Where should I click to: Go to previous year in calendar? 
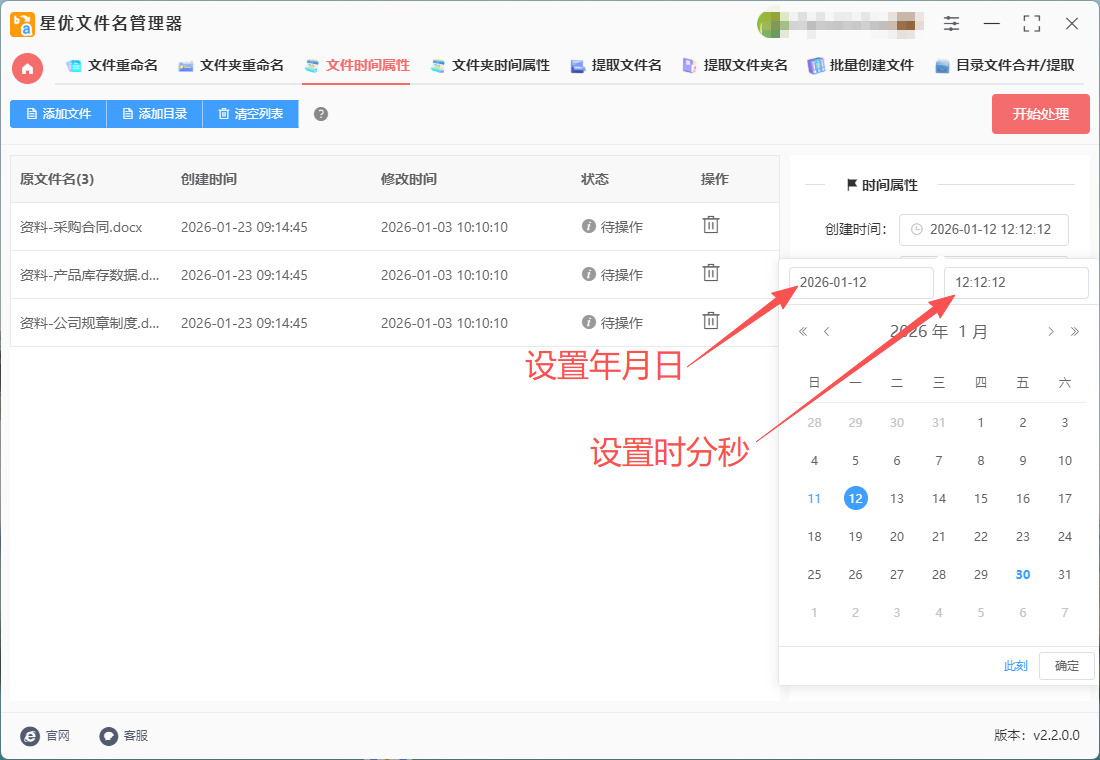click(x=803, y=332)
